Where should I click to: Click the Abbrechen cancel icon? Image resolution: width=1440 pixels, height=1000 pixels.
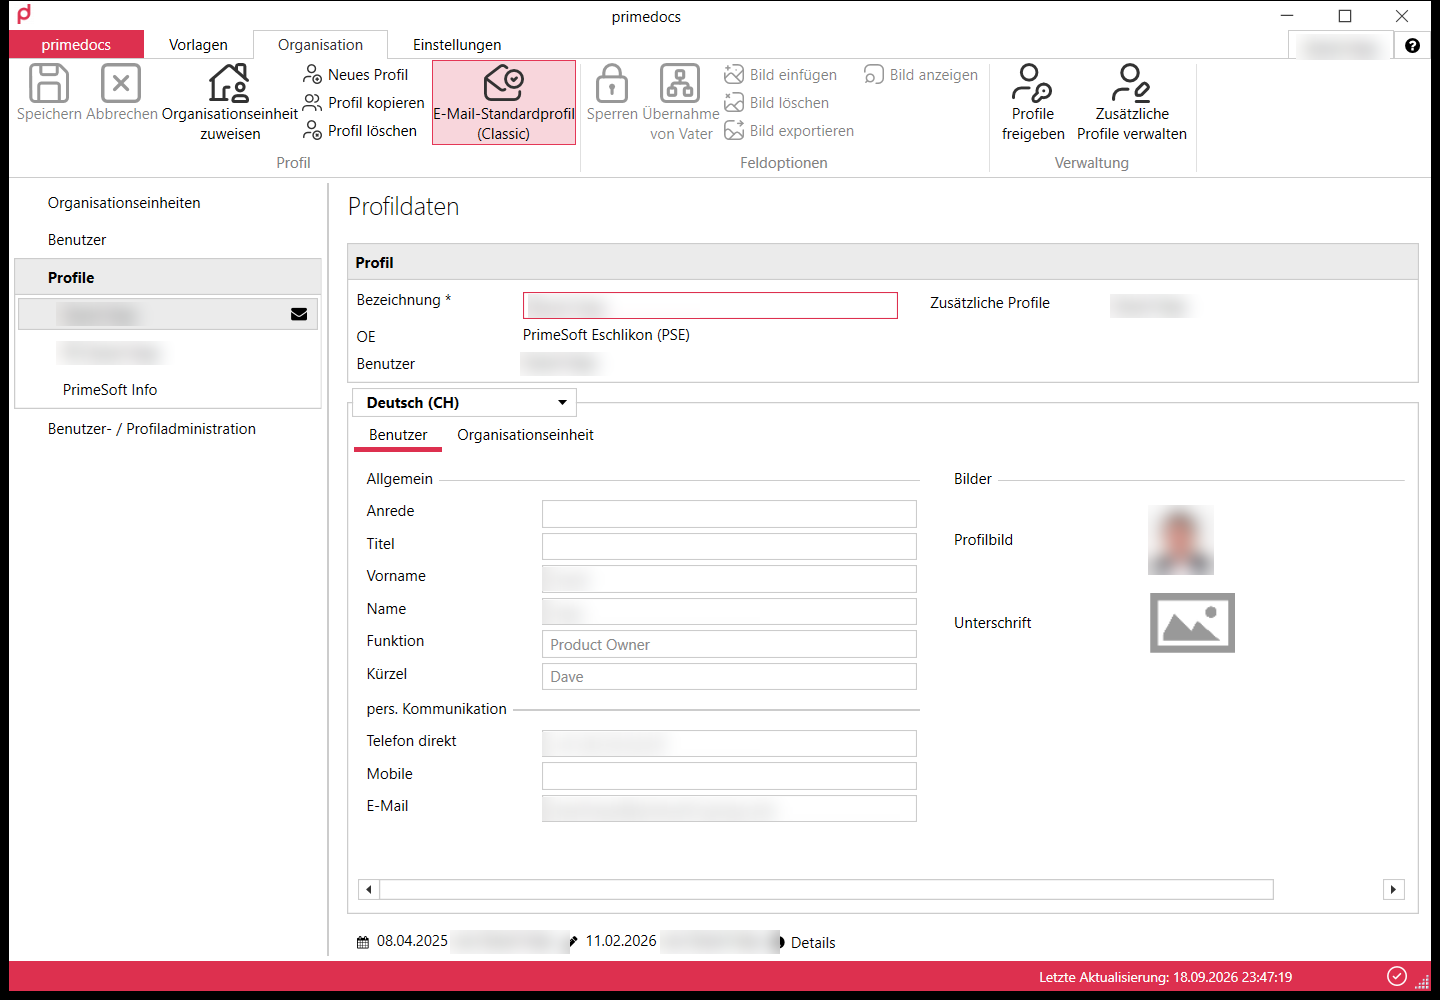[121, 83]
